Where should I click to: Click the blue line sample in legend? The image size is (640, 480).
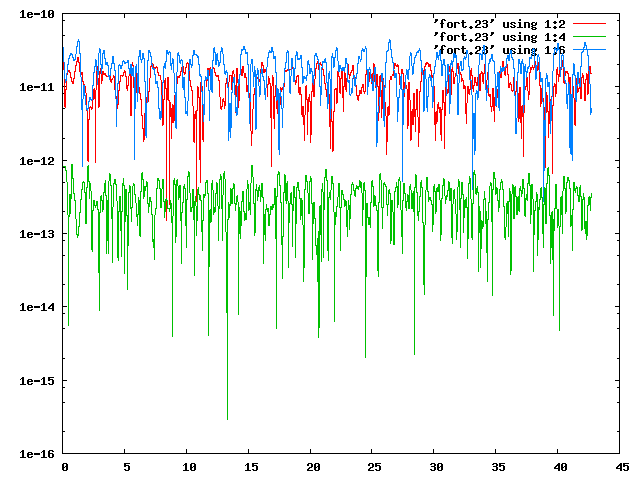(x=589, y=50)
